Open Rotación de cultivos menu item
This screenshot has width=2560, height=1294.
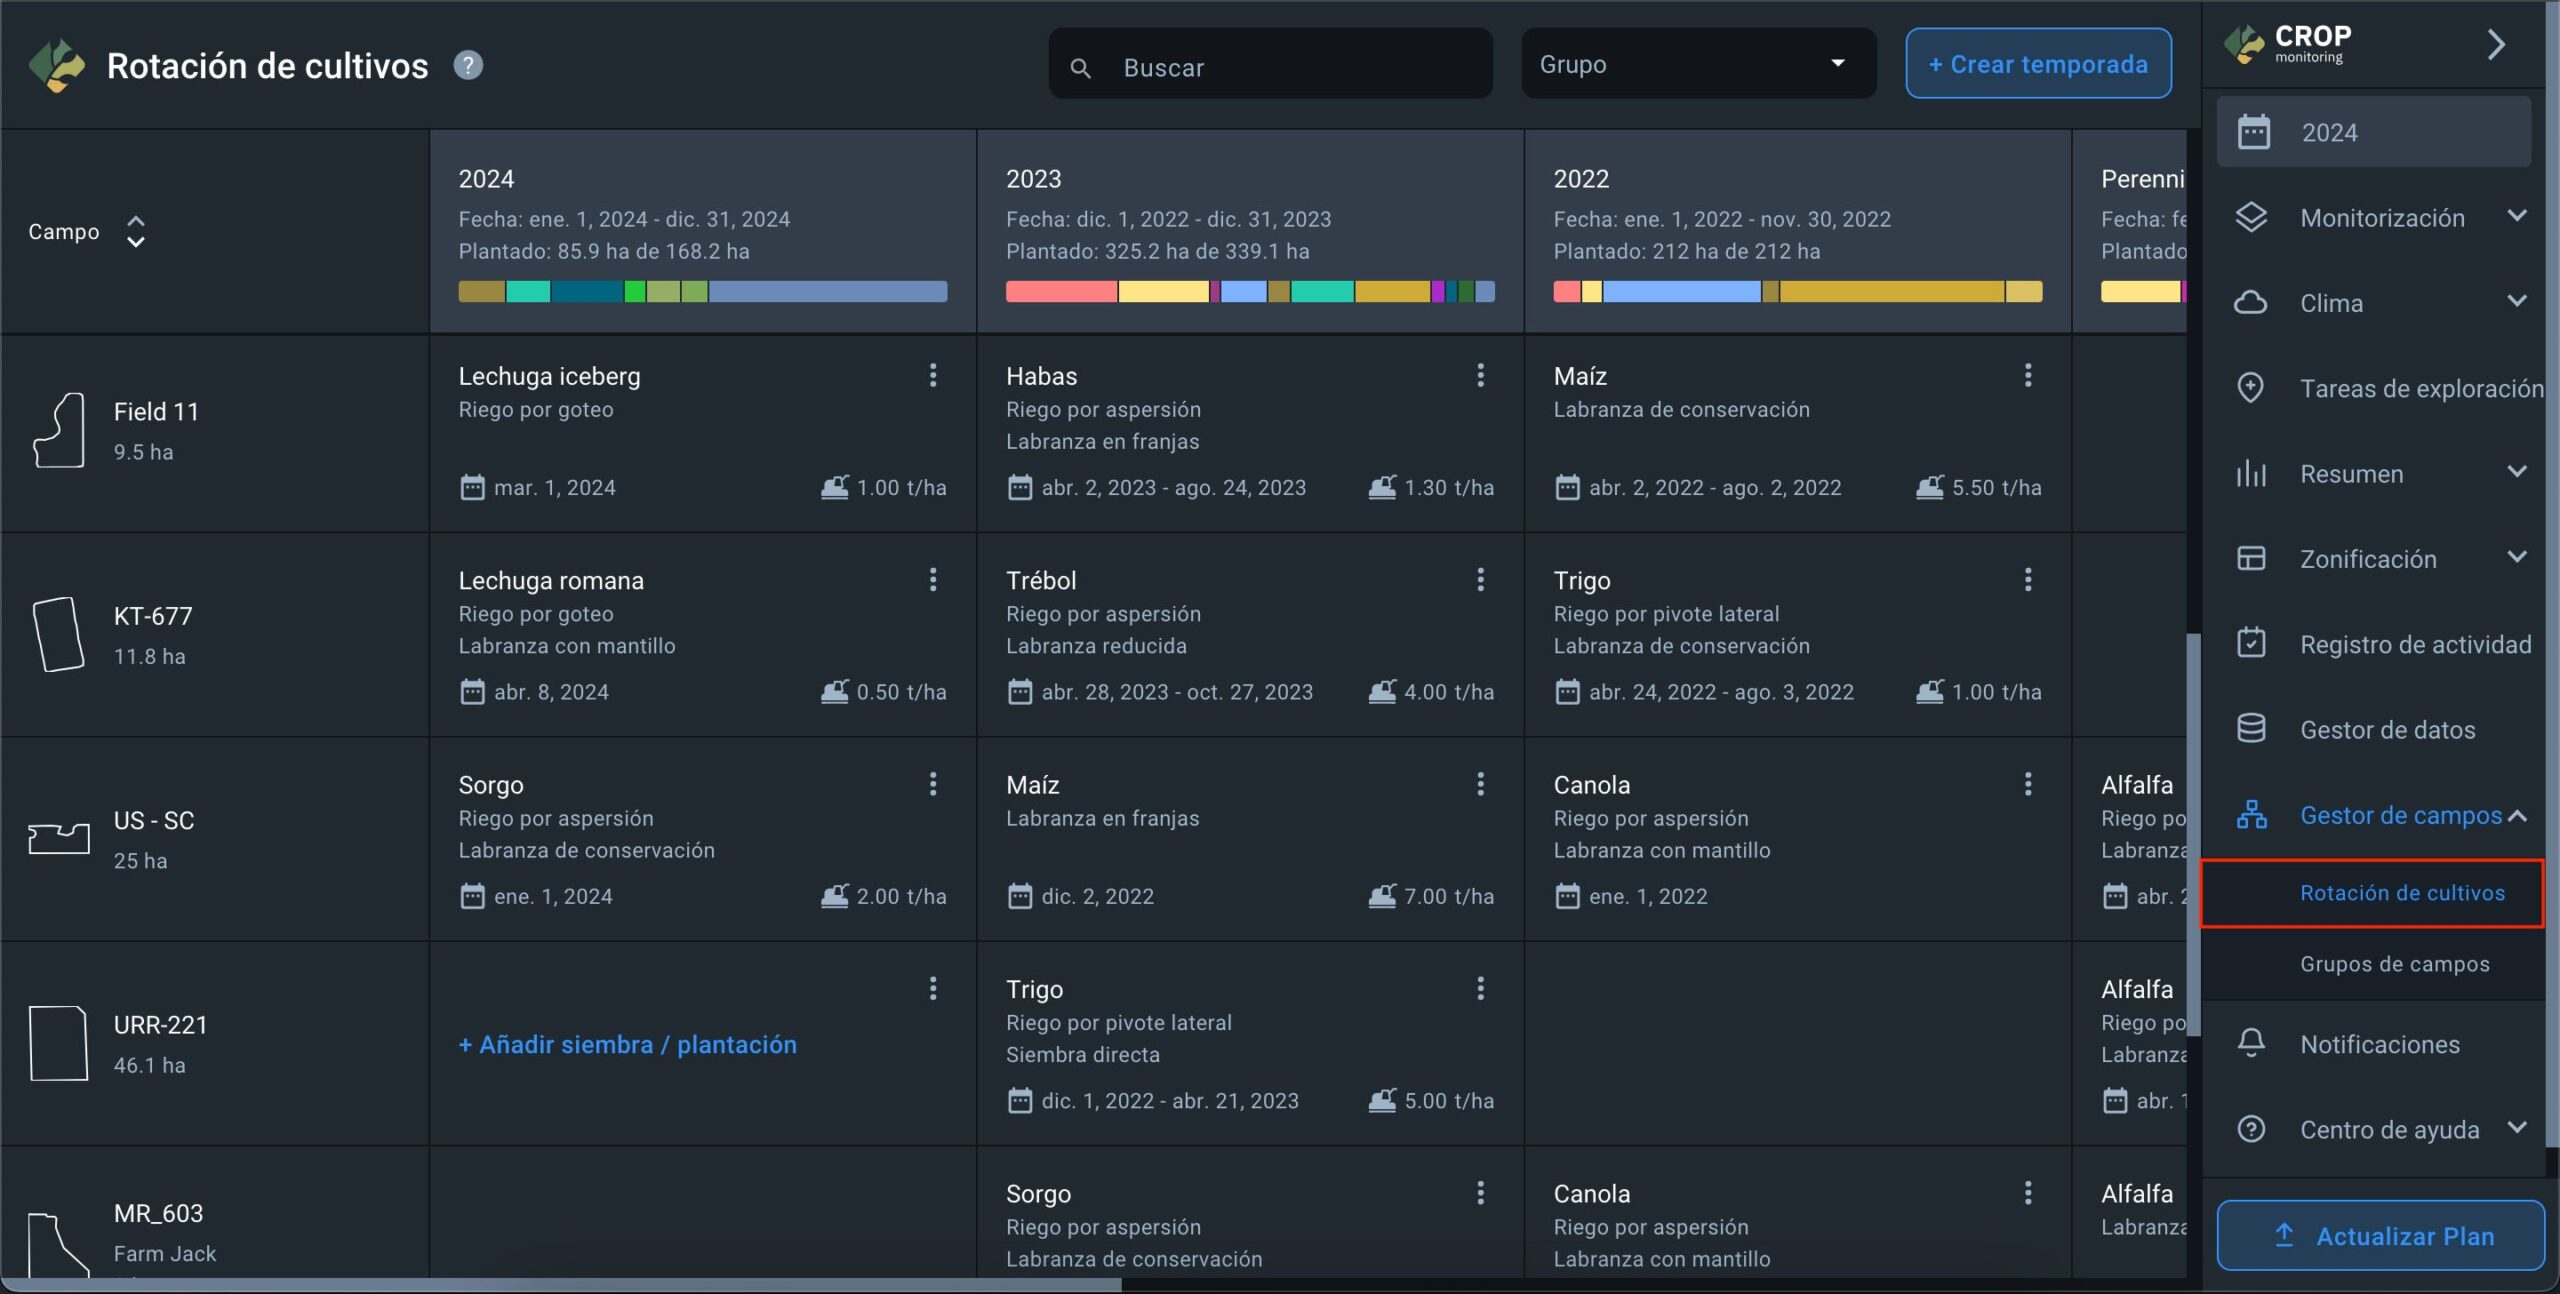tap(2402, 893)
